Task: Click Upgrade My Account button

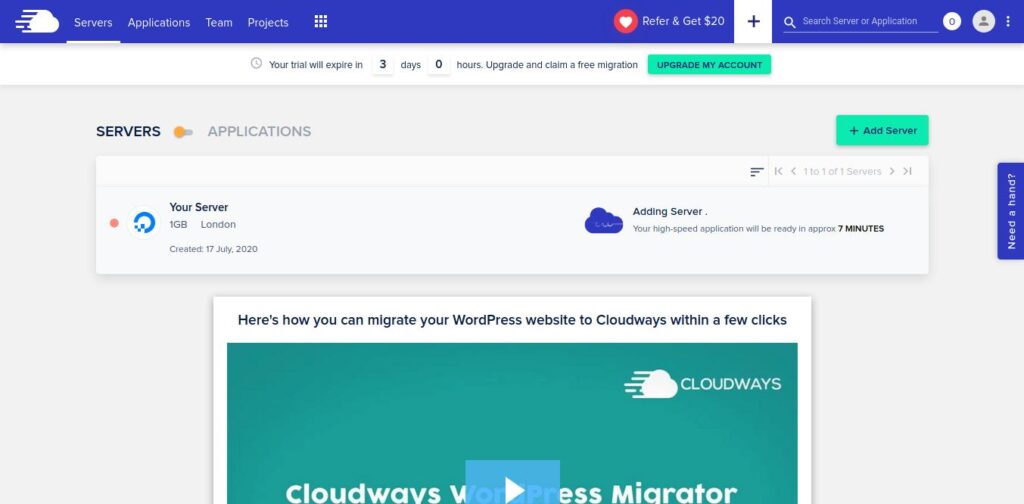Action: 709,65
